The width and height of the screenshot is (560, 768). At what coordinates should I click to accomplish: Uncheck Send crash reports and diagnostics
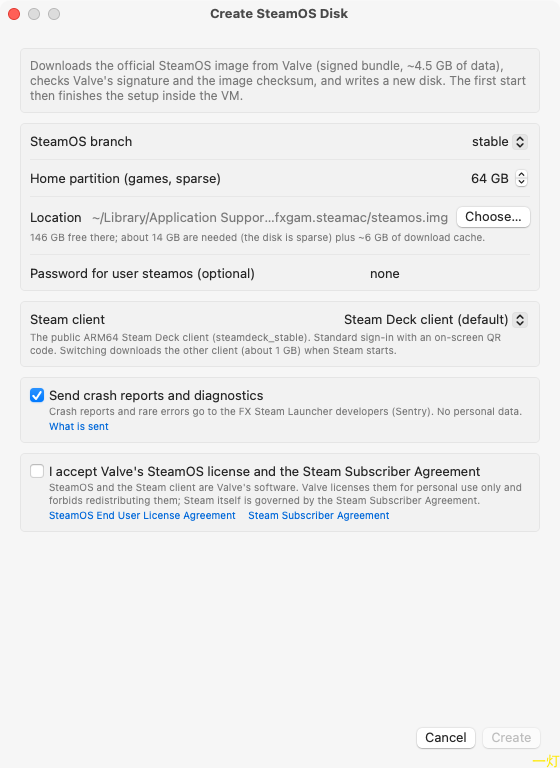tap(37, 395)
